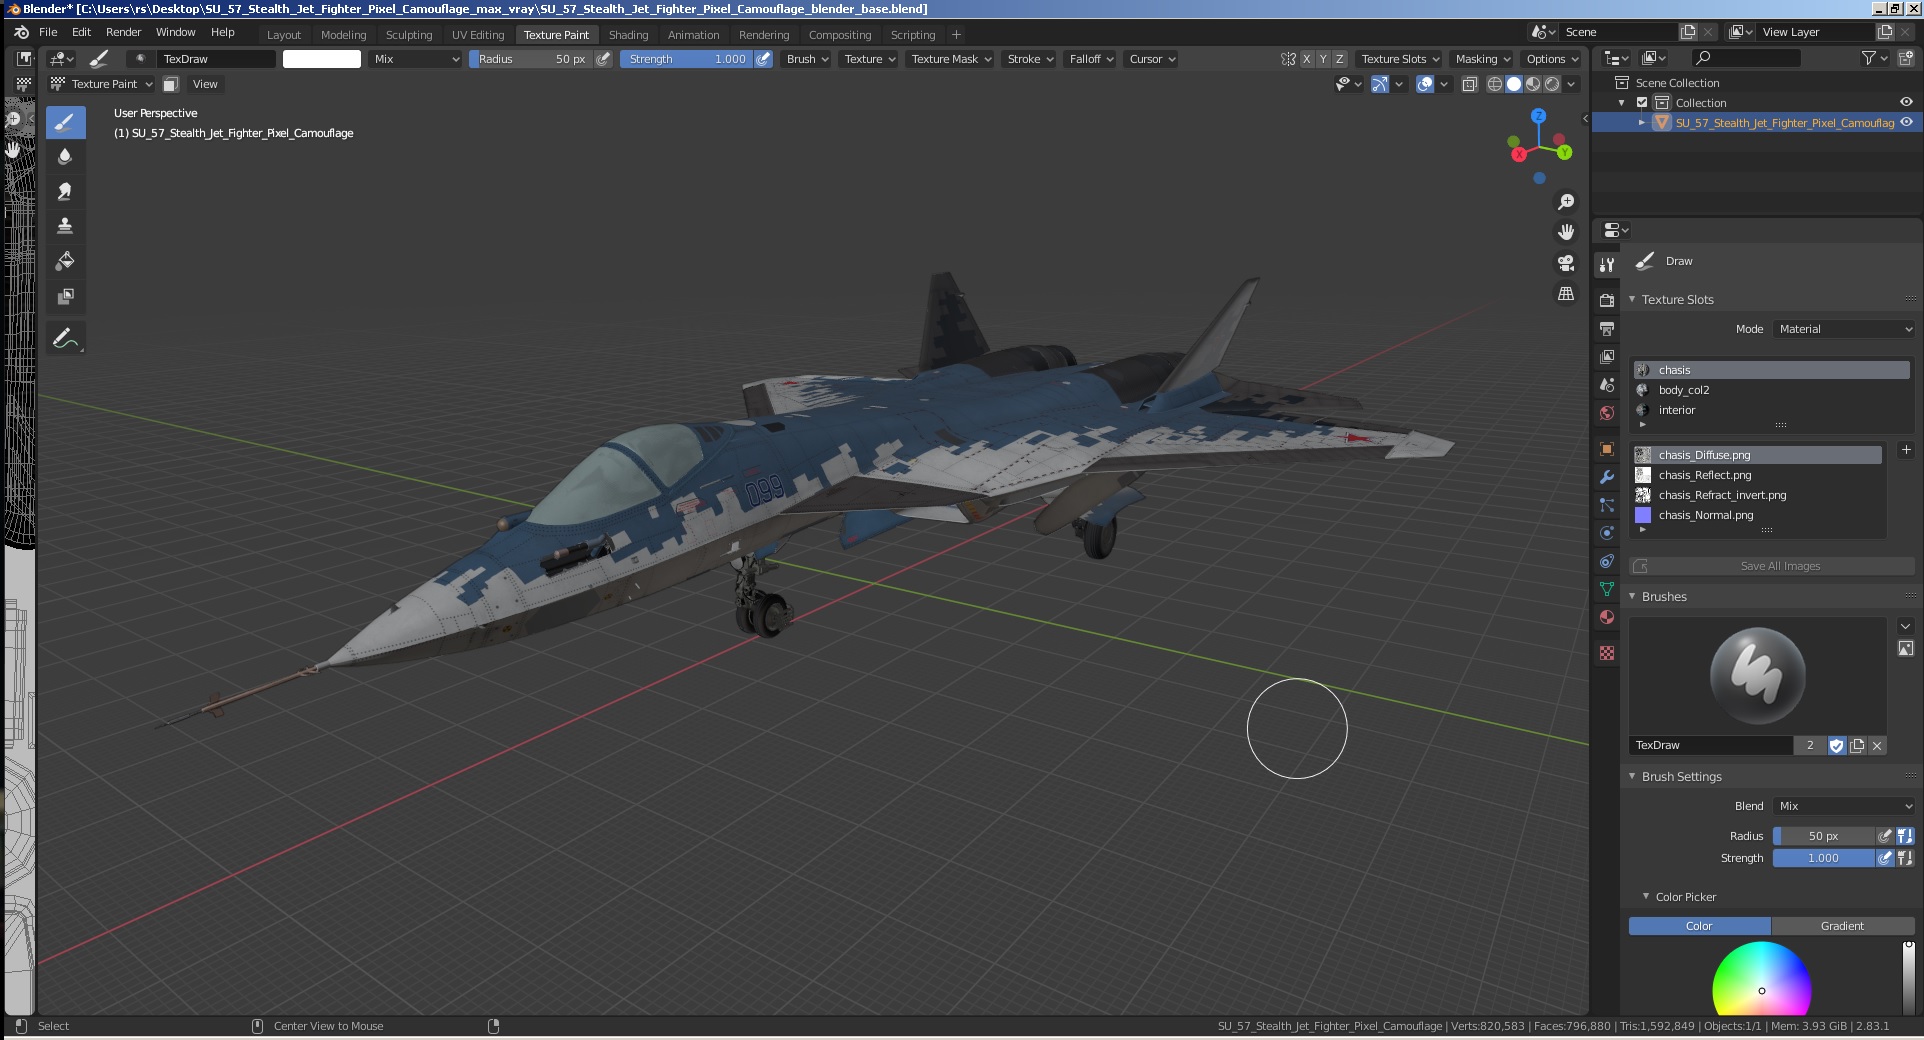Select body_col2 material slot
Screen dimensions: 1924x1040
point(1771,390)
